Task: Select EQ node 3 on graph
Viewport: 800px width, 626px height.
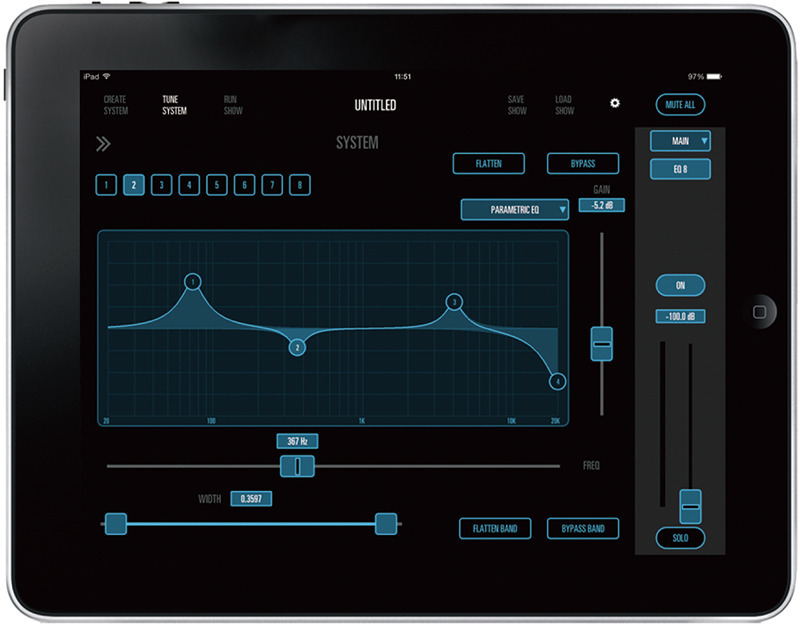Action: point(454,302)
